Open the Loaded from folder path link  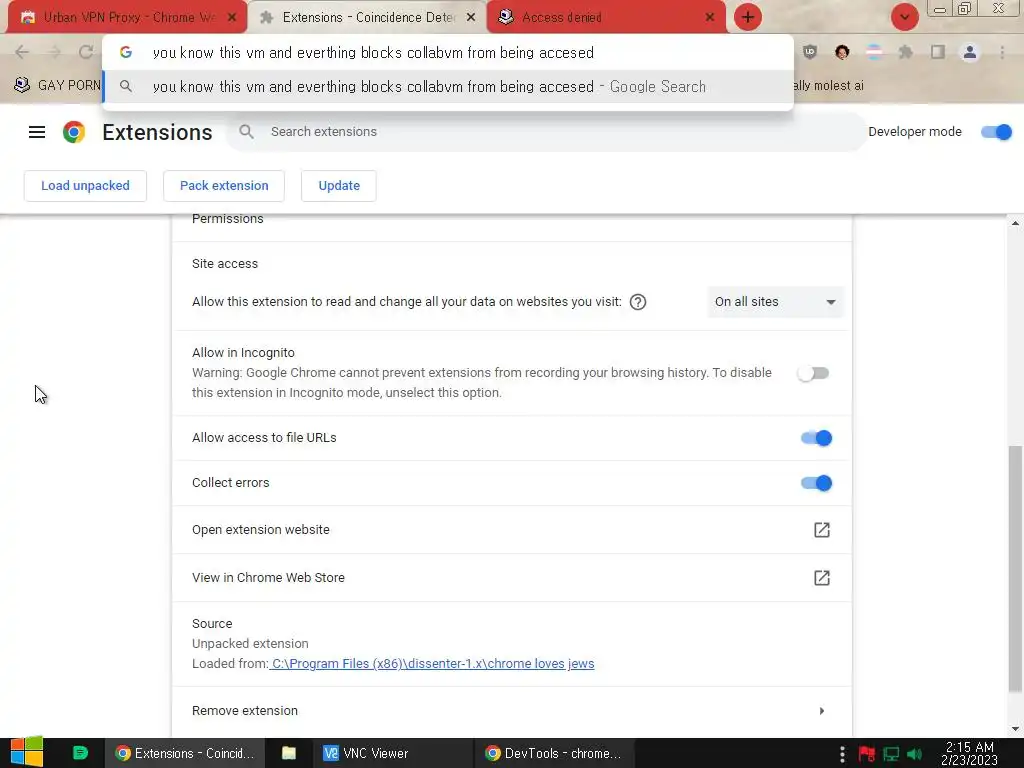point(432,664)
